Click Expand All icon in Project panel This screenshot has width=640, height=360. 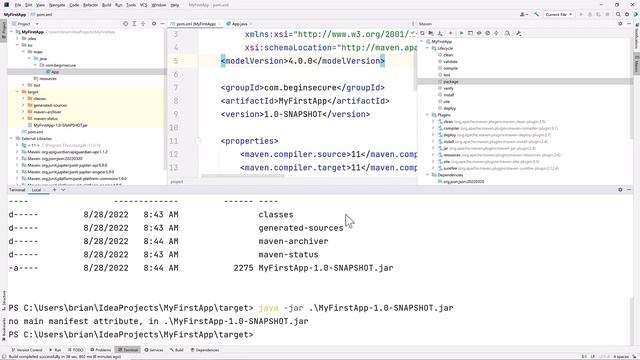[x=134, y=24]
